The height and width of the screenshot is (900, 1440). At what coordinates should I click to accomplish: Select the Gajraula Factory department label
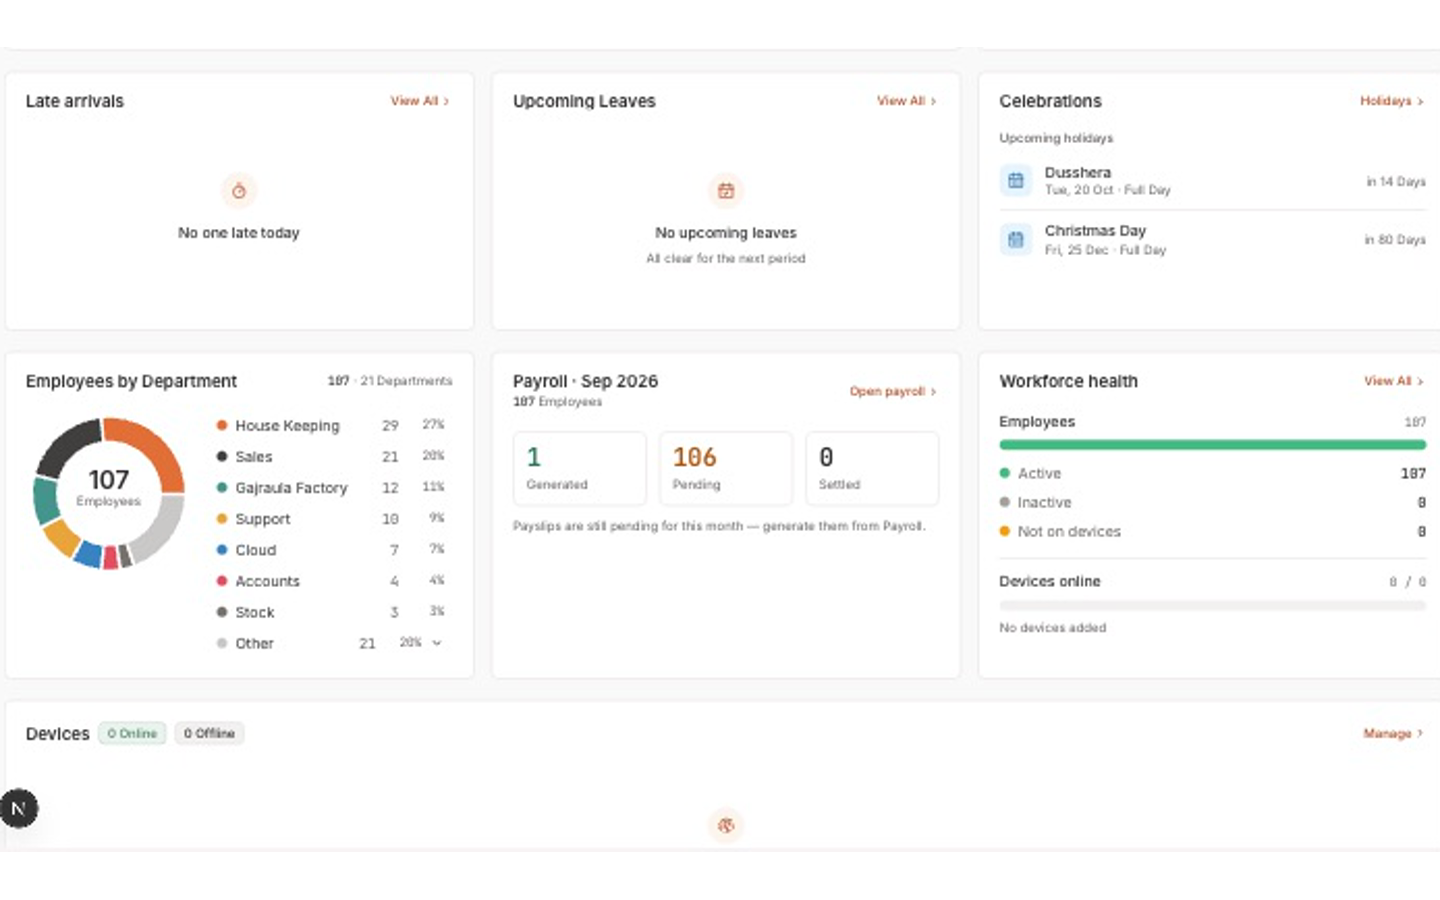tap(291, 487)
